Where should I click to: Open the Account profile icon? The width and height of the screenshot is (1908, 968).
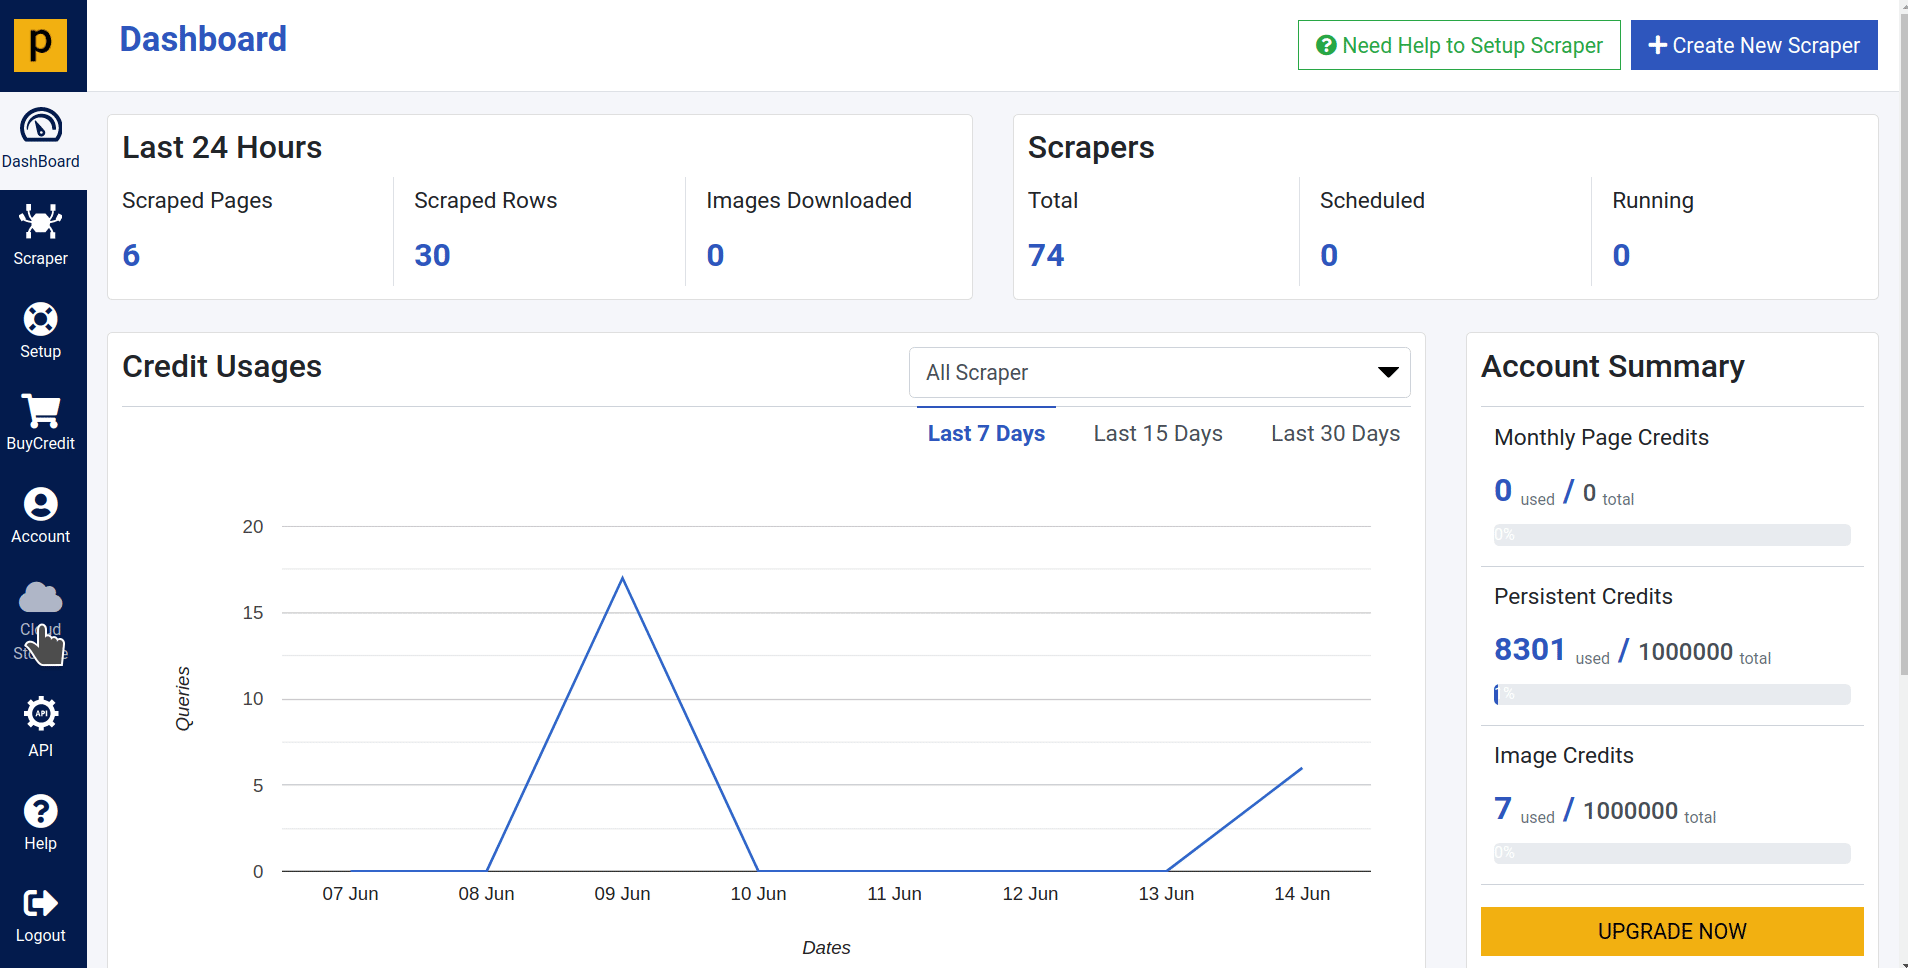point(41,504)
